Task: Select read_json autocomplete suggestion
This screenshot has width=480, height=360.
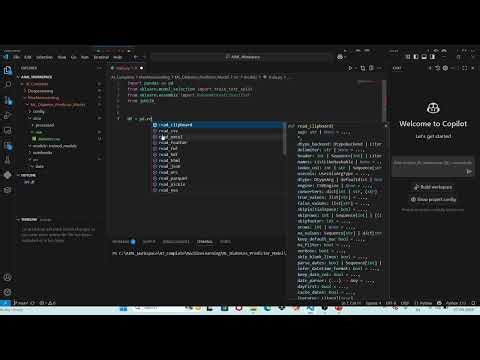Action: coord(218,166)
